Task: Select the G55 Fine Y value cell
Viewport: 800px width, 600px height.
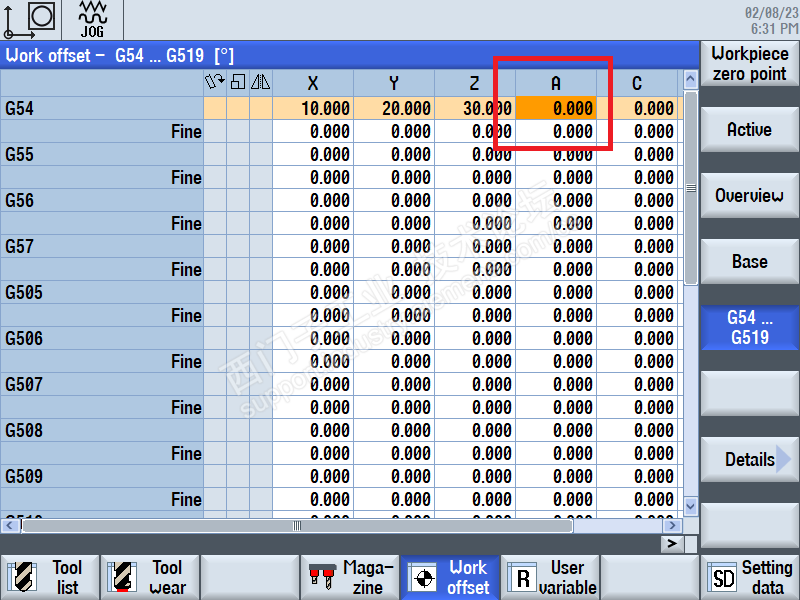Action: [394, 177]
